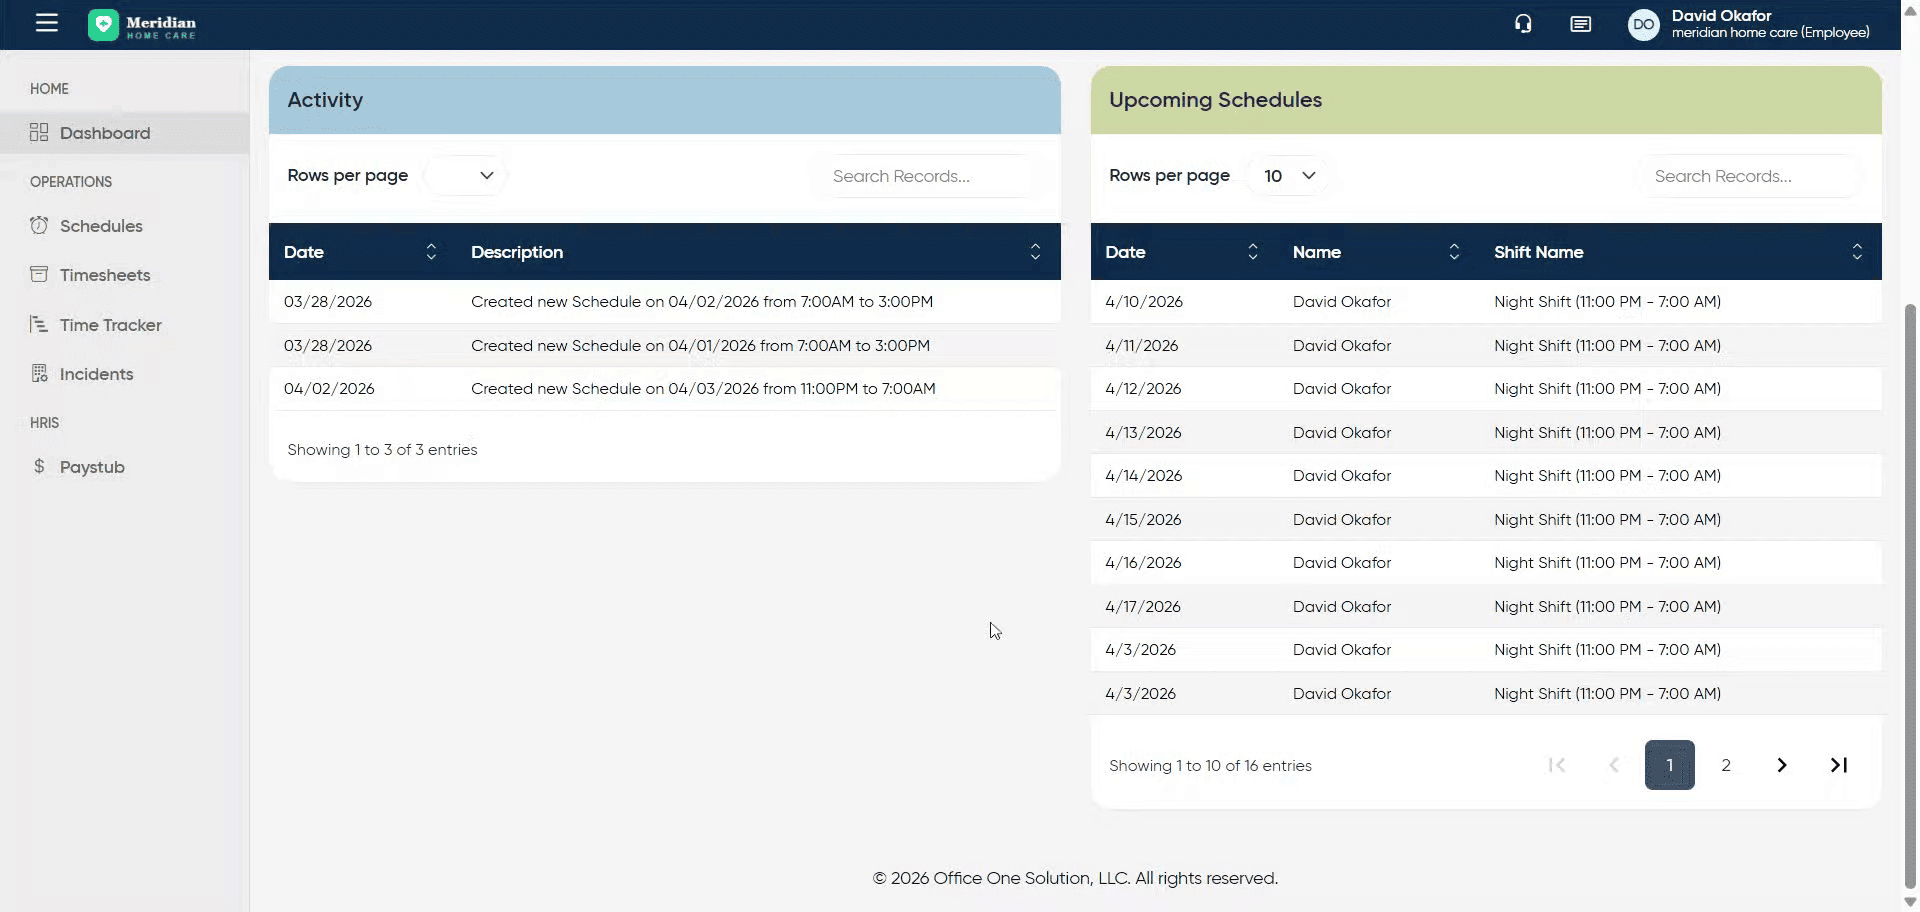
Task: Open the Time Tracker section
Action: point(110,325)
